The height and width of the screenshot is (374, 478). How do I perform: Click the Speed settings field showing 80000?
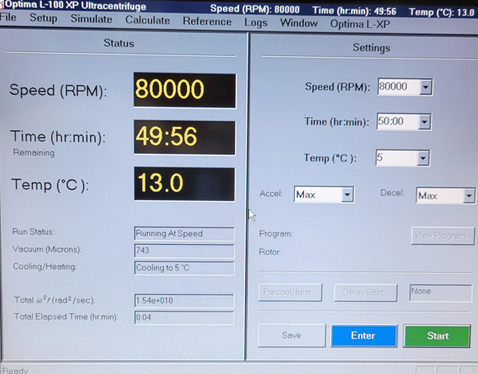click(x=399, y=87)
